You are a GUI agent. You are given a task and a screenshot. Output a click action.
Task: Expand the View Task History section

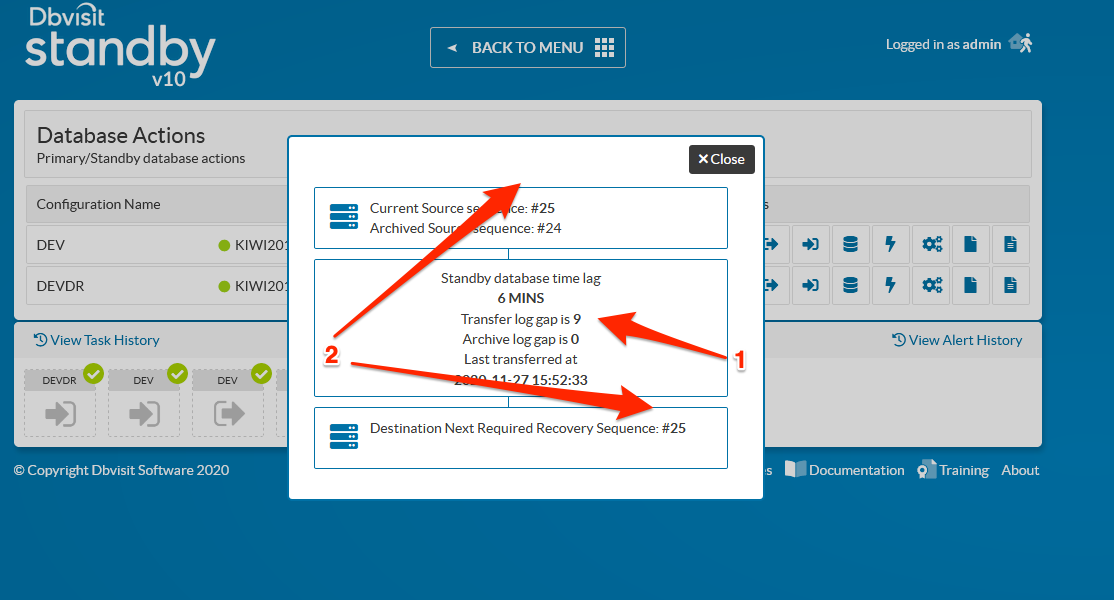point(97,340)
